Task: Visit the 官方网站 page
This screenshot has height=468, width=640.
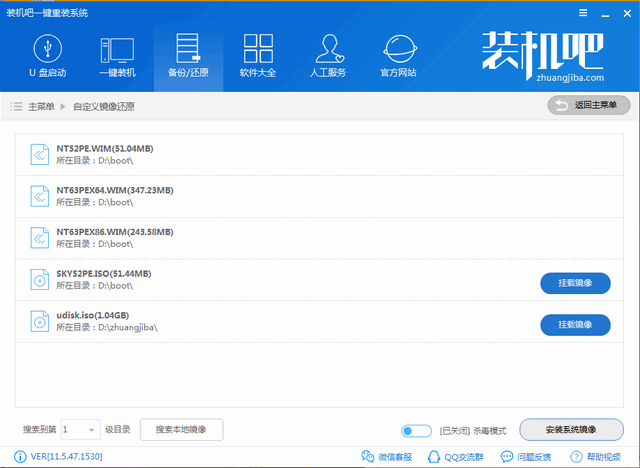Action: click(400, 56)
